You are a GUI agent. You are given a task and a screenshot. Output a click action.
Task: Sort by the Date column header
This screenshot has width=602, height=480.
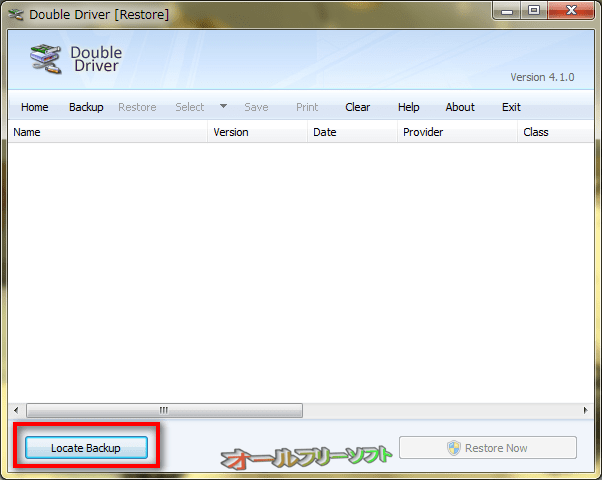coord(352,132)
